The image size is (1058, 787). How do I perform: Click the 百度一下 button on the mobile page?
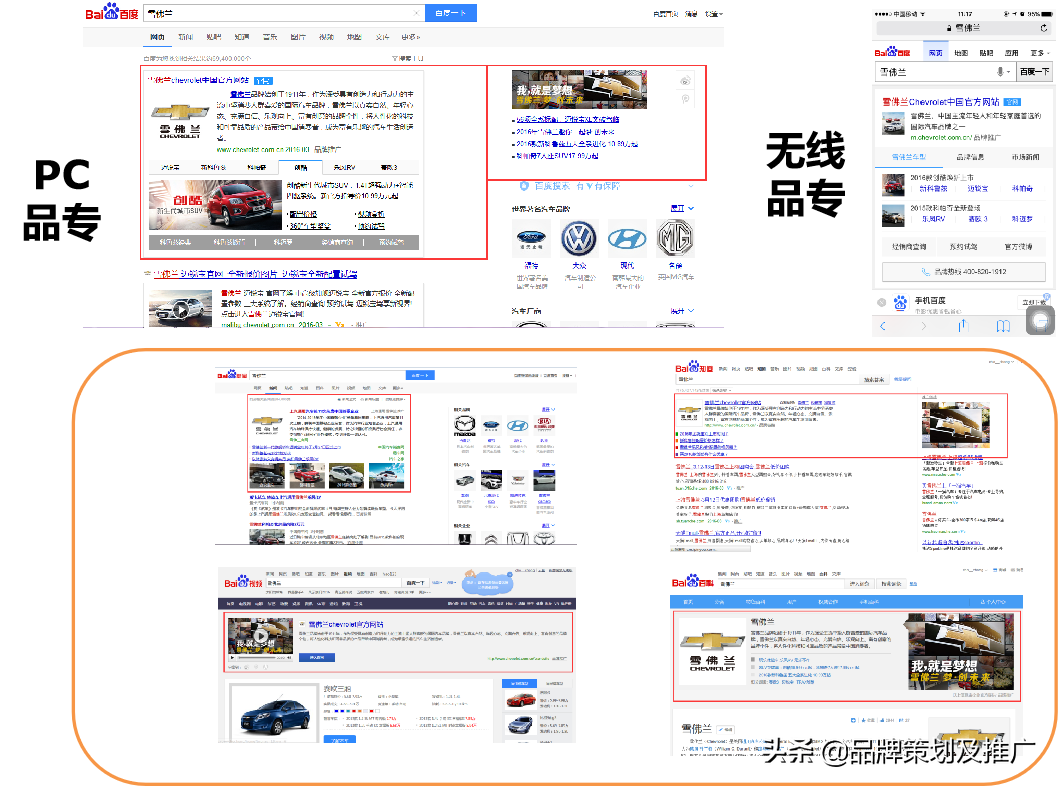pos(1034,72)
